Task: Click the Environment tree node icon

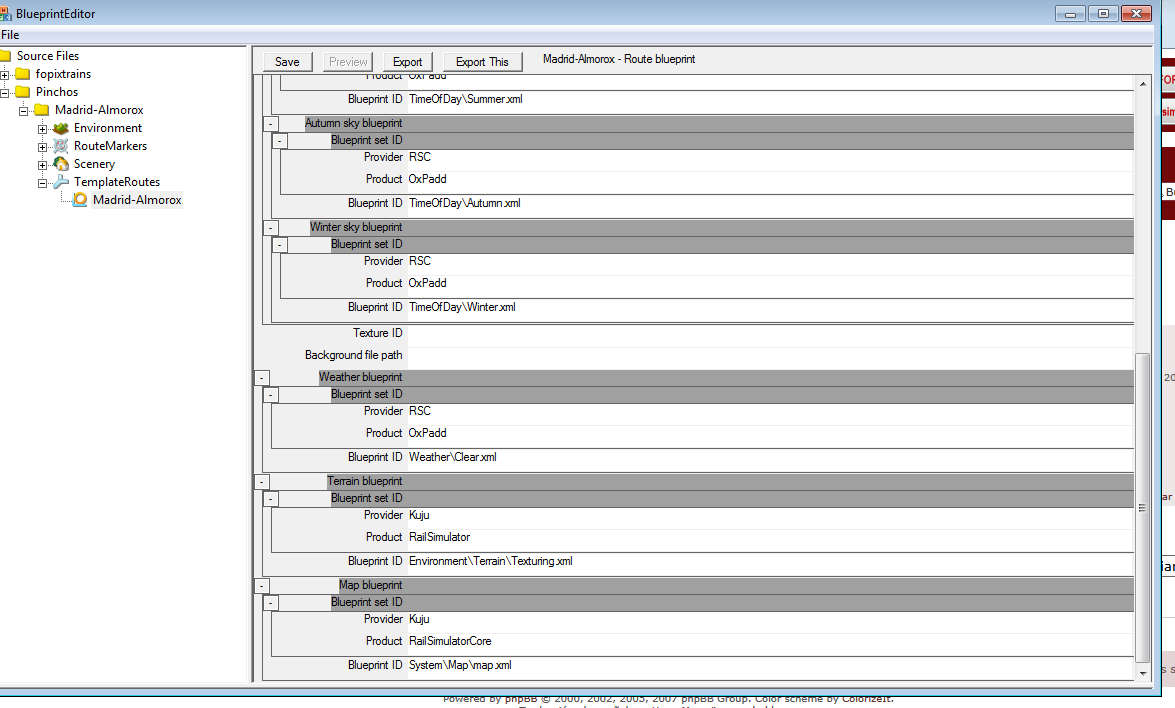Action: [61, 128]
